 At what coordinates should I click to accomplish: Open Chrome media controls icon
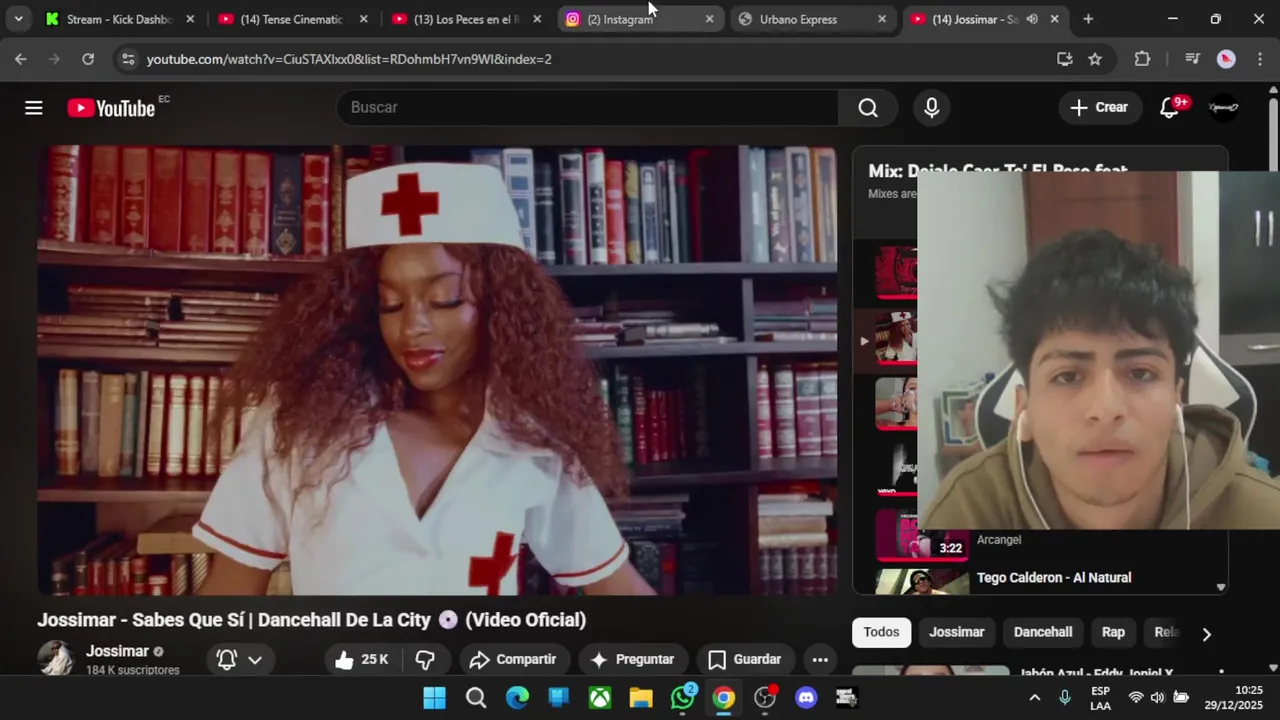1192,59
